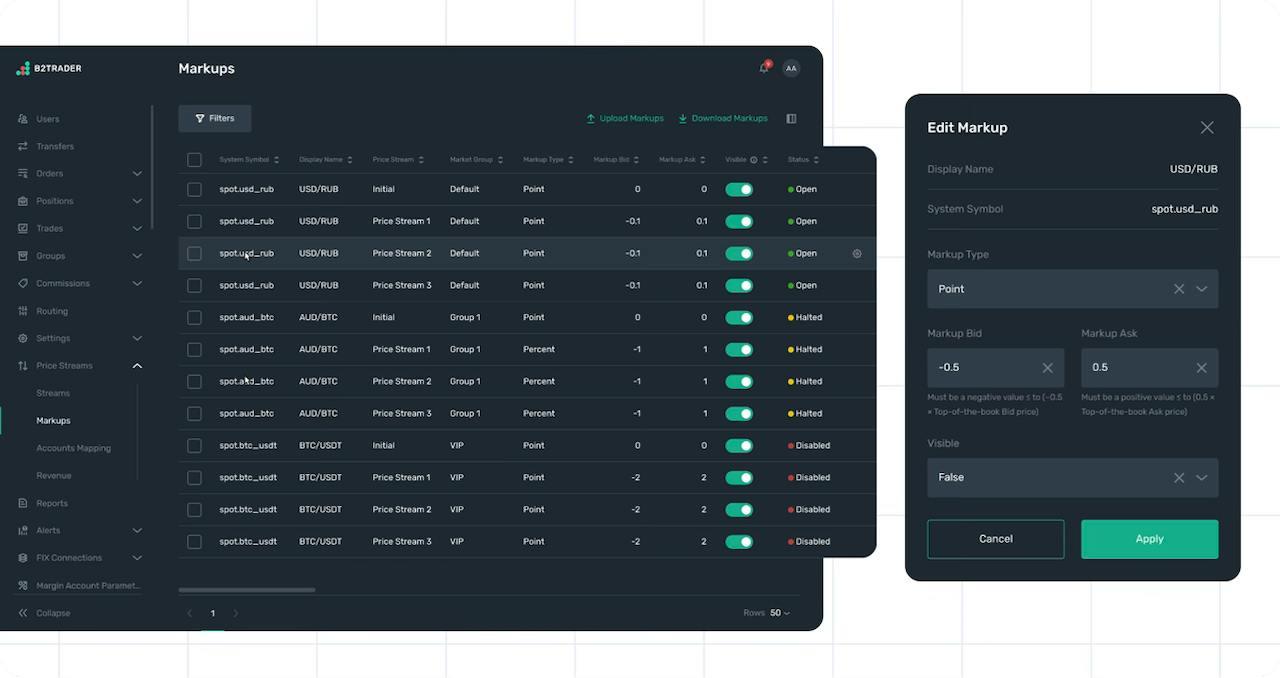Select checkbox for AUD/BTC Initial row
The height and width of the screenshot is (678, 1280).
click(x=194, y=318)
